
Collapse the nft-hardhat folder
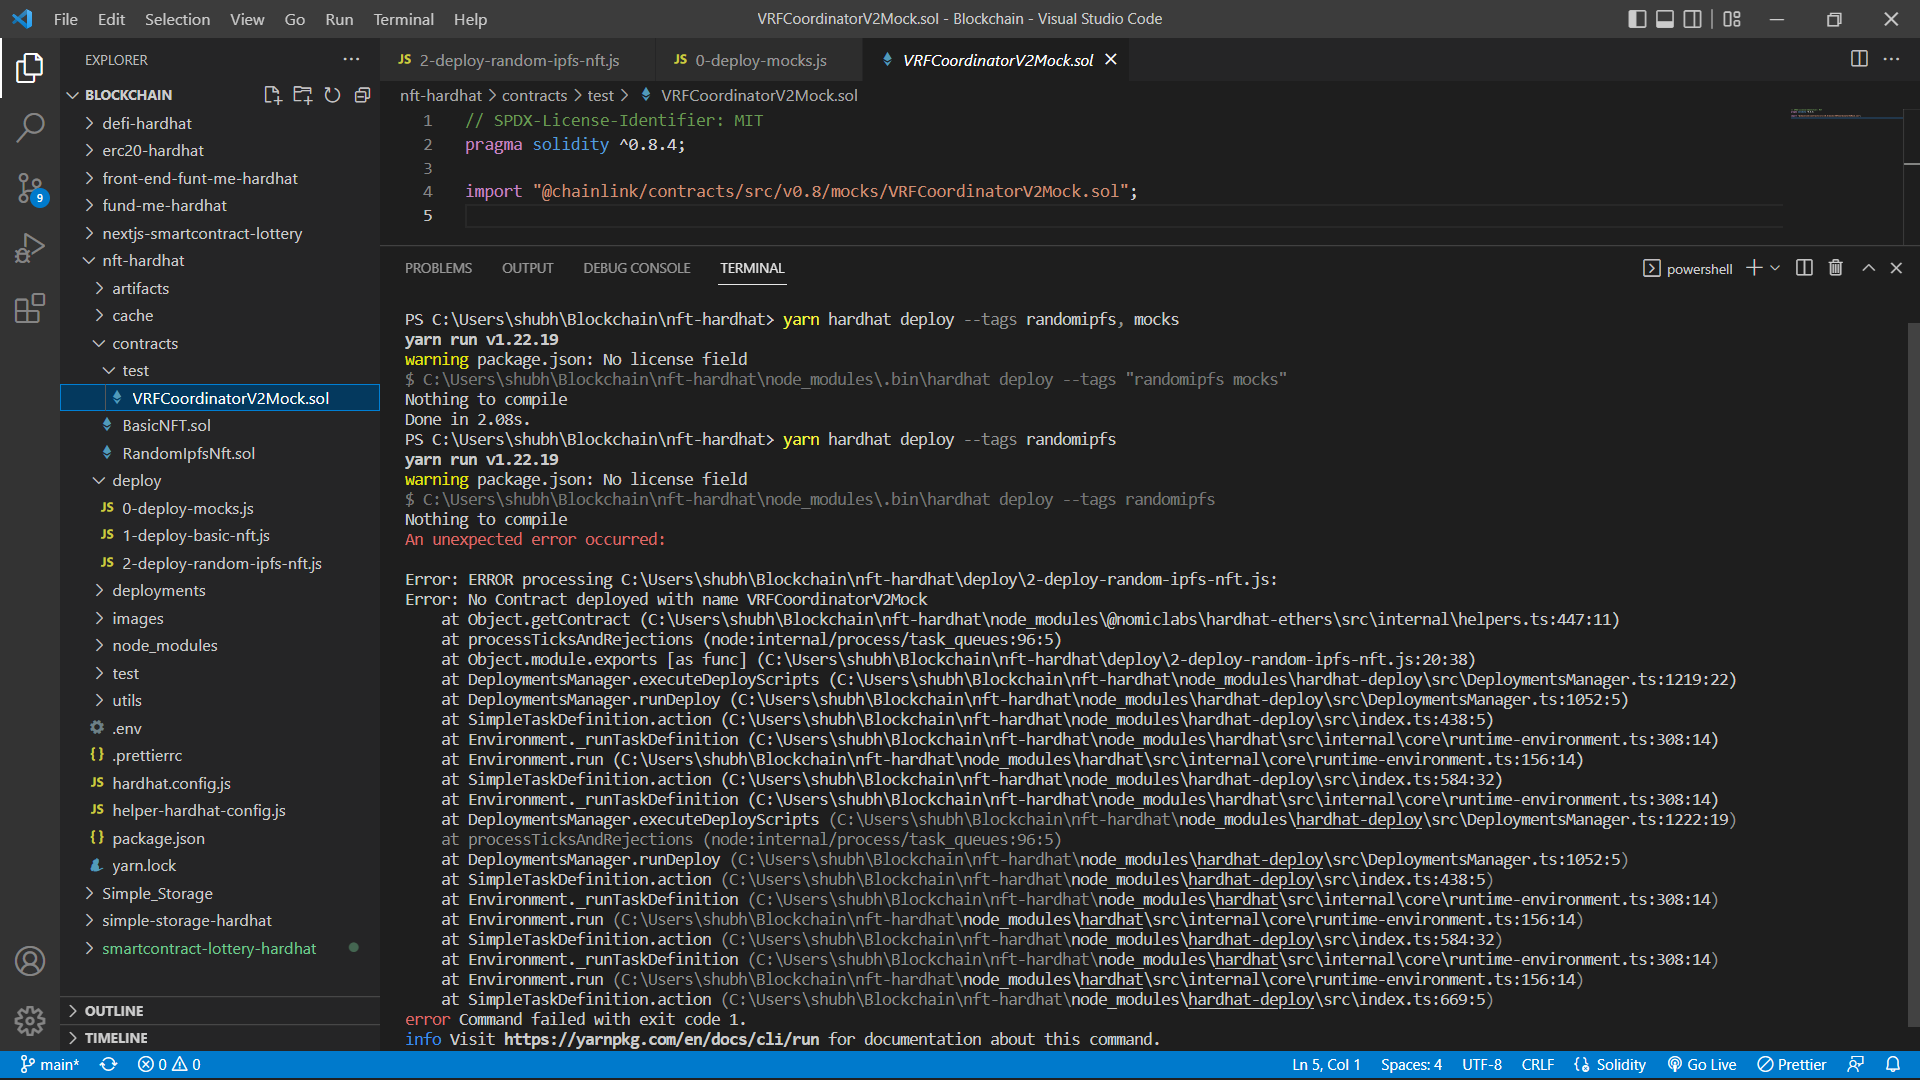click(x=143, y=260)
